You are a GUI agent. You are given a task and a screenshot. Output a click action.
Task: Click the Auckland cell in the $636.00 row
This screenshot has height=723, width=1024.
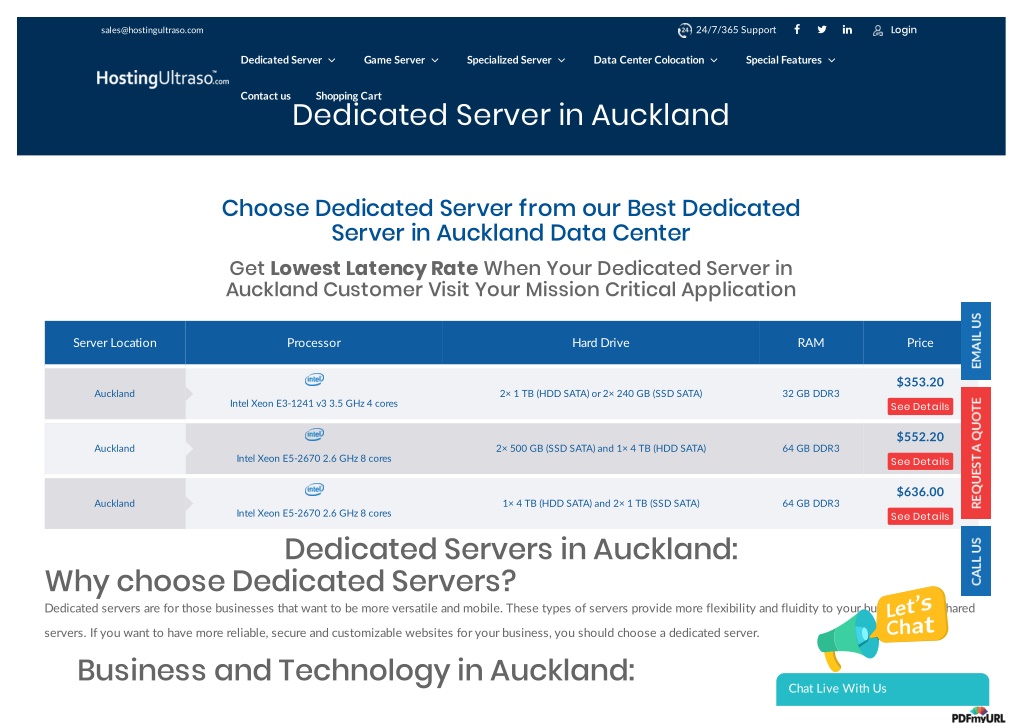115,504
